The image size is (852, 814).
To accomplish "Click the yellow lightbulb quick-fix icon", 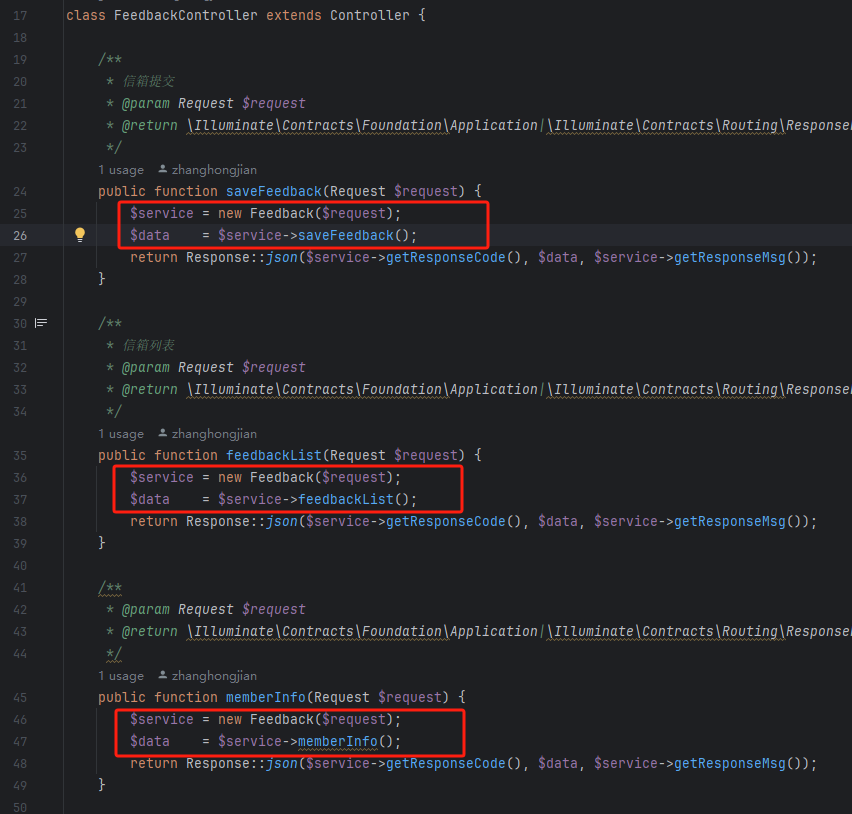I will click(80, 235).
